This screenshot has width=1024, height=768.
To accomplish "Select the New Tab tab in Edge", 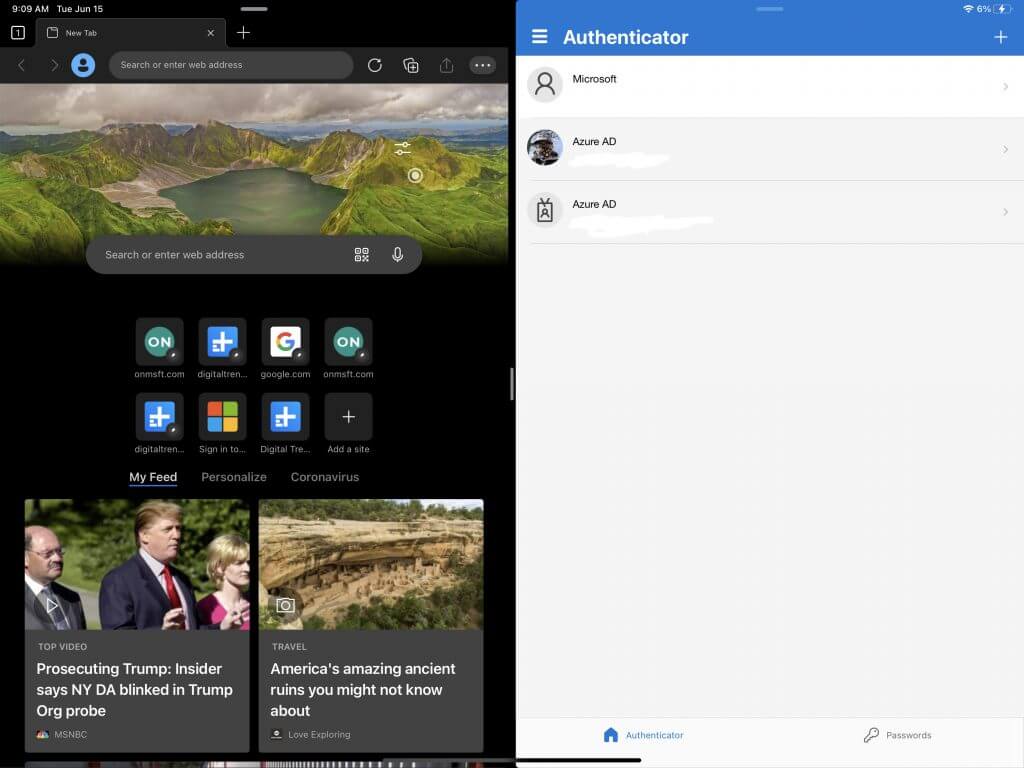I will point(131,33).
